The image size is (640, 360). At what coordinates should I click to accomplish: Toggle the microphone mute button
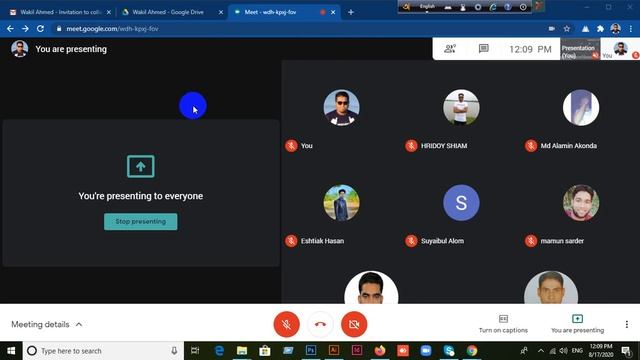tap(287, 324)
